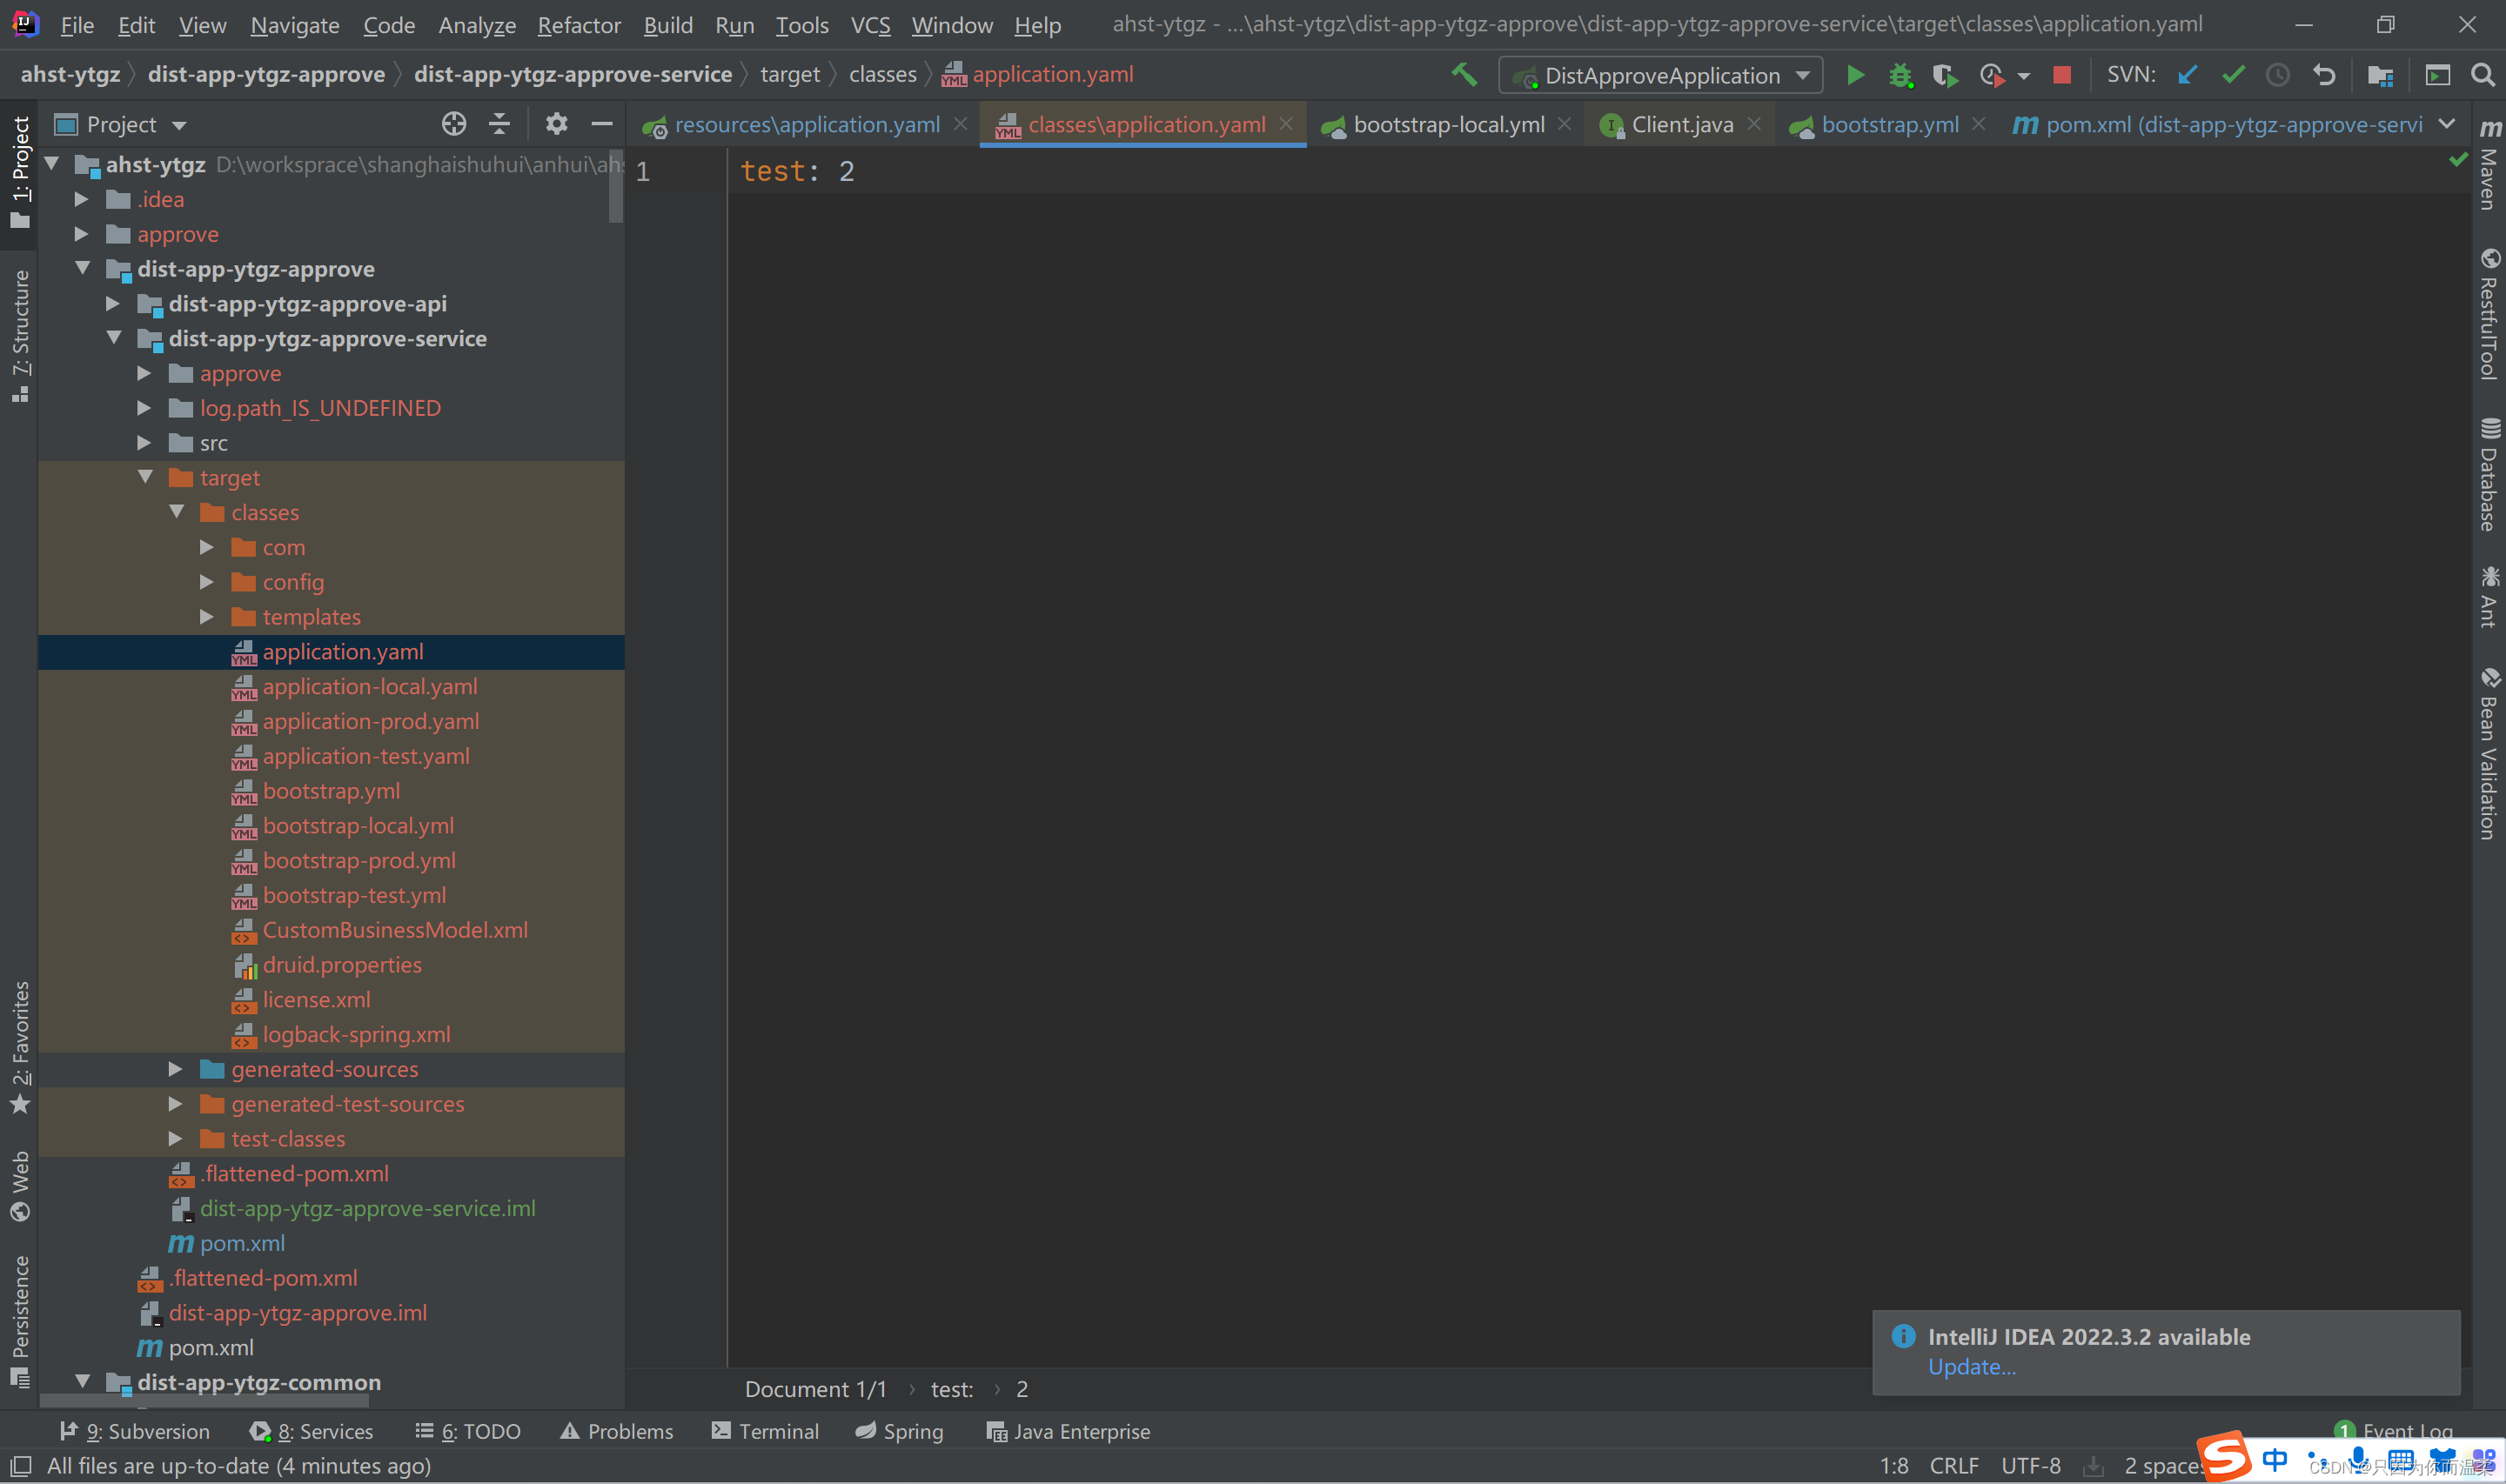
Task: Expand the generated-sources folder
Action: (175, 1069)
